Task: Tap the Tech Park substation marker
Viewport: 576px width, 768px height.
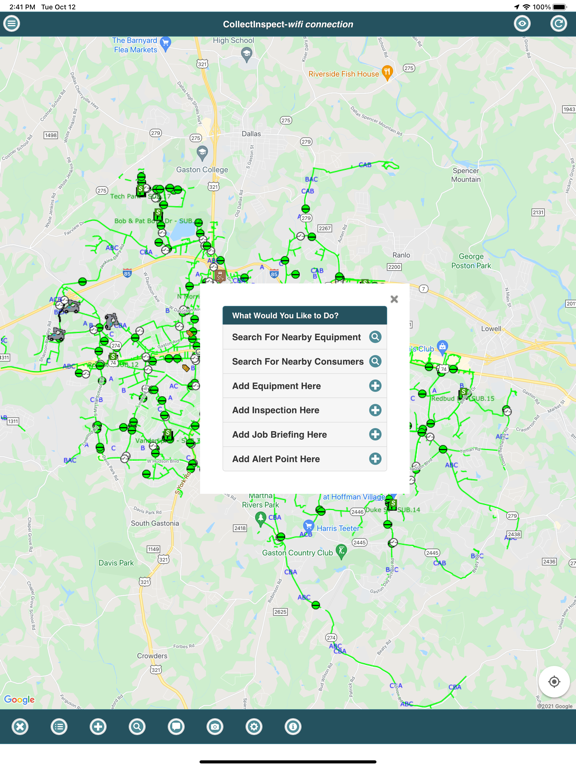Action: click(x=141, y=190)
